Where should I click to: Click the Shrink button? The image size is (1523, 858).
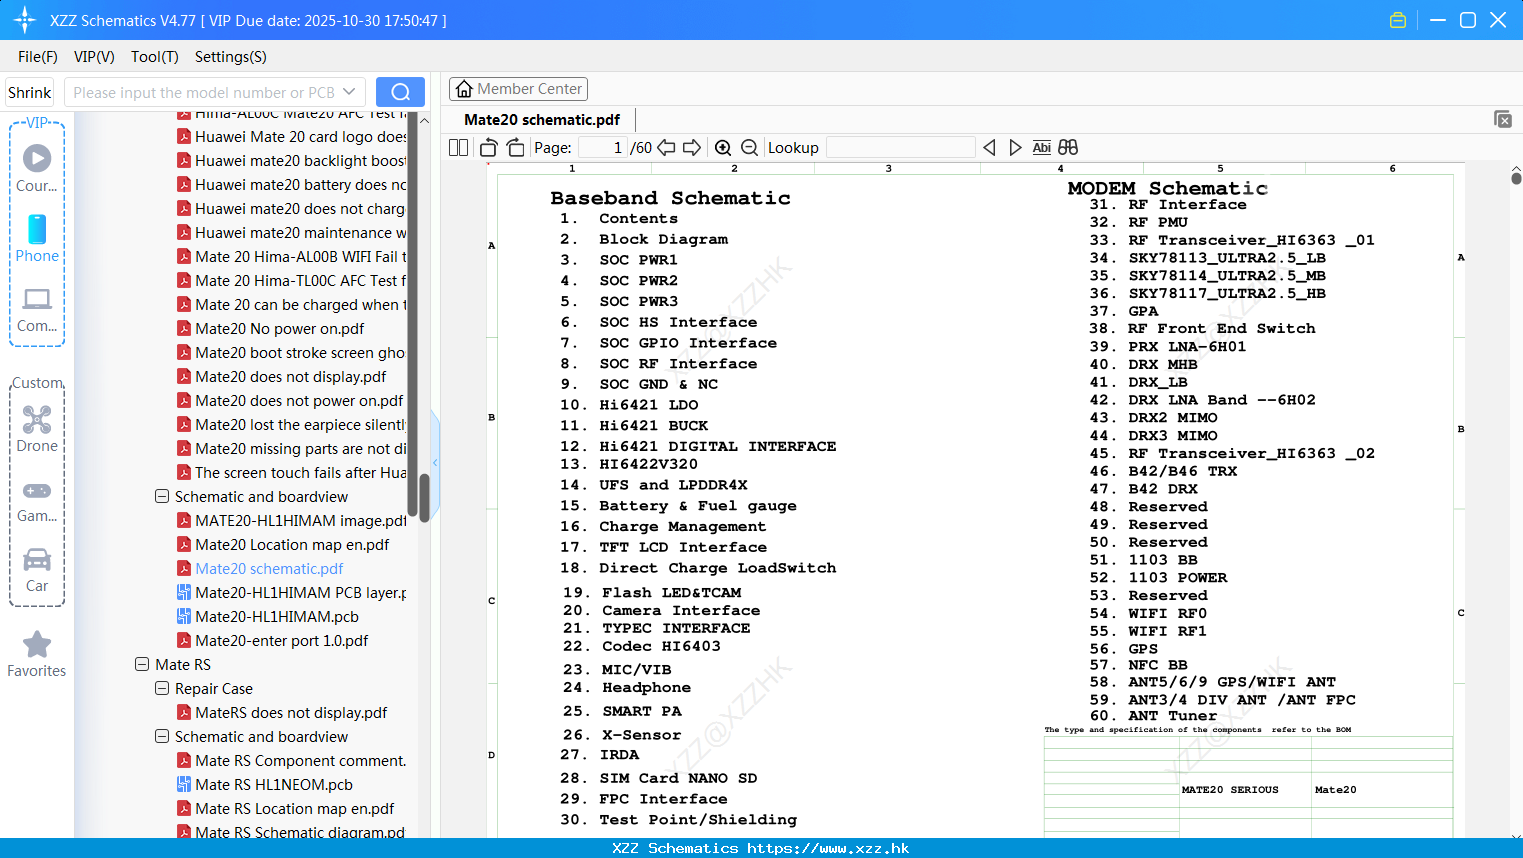point(30,92)
